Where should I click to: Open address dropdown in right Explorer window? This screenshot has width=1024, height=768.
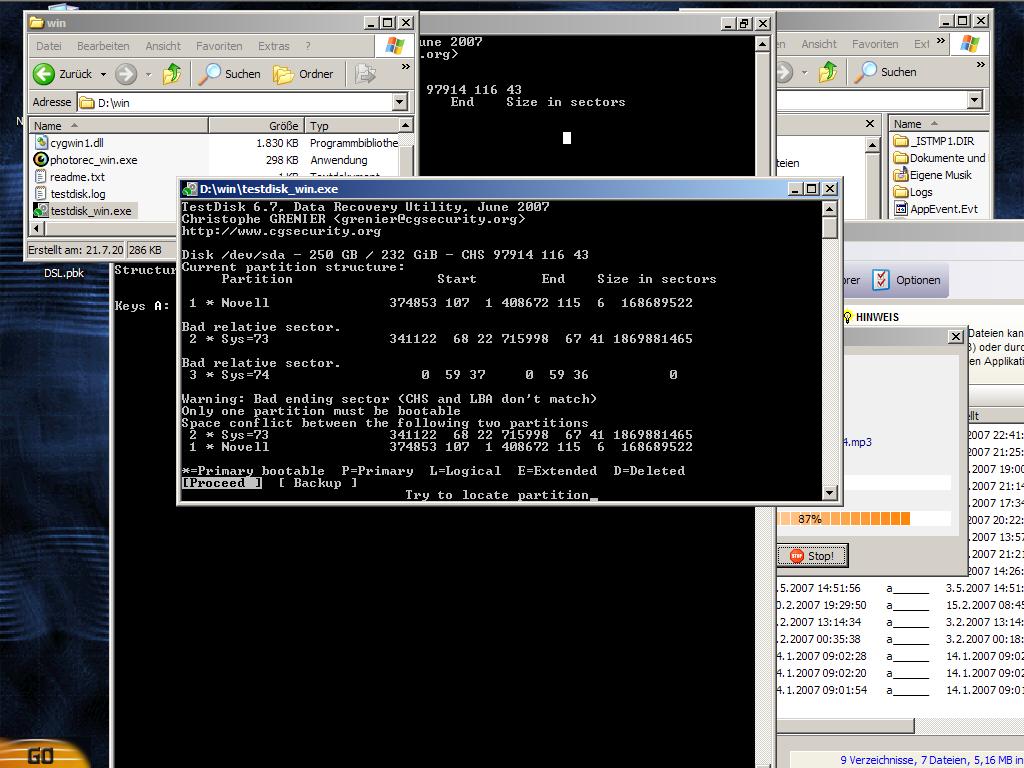tap(975, 100)
